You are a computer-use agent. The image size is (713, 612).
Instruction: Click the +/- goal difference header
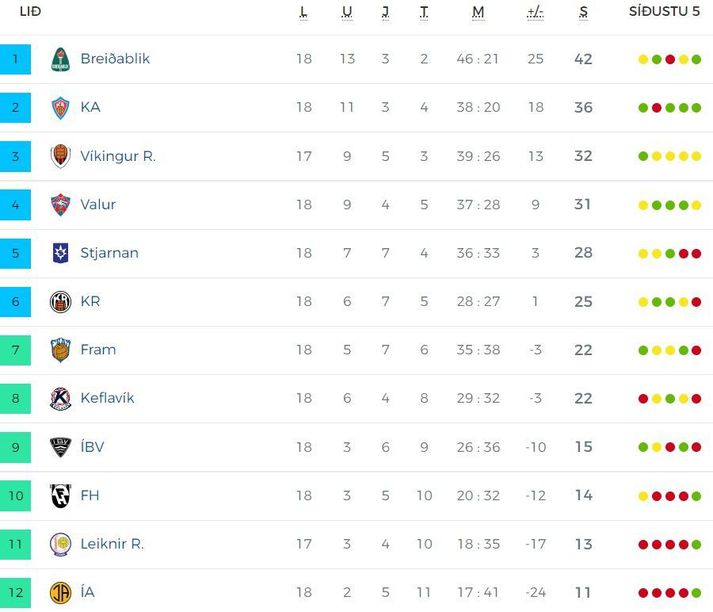tap(535, 12)
